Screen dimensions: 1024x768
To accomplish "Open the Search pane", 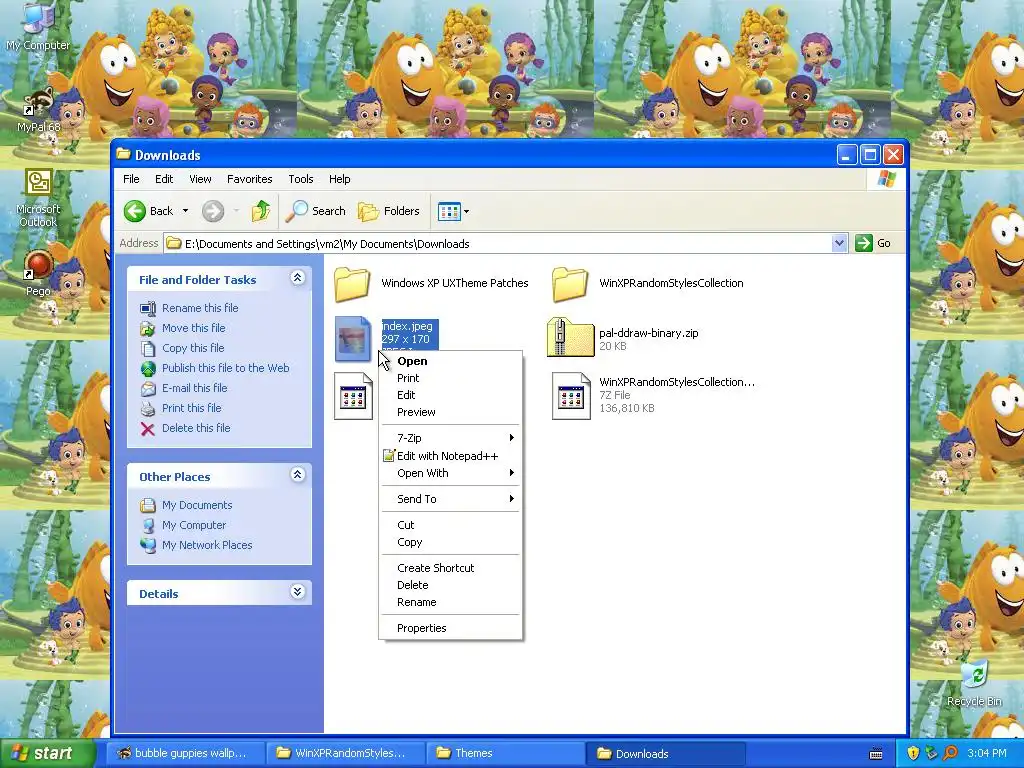I will 316,211.
